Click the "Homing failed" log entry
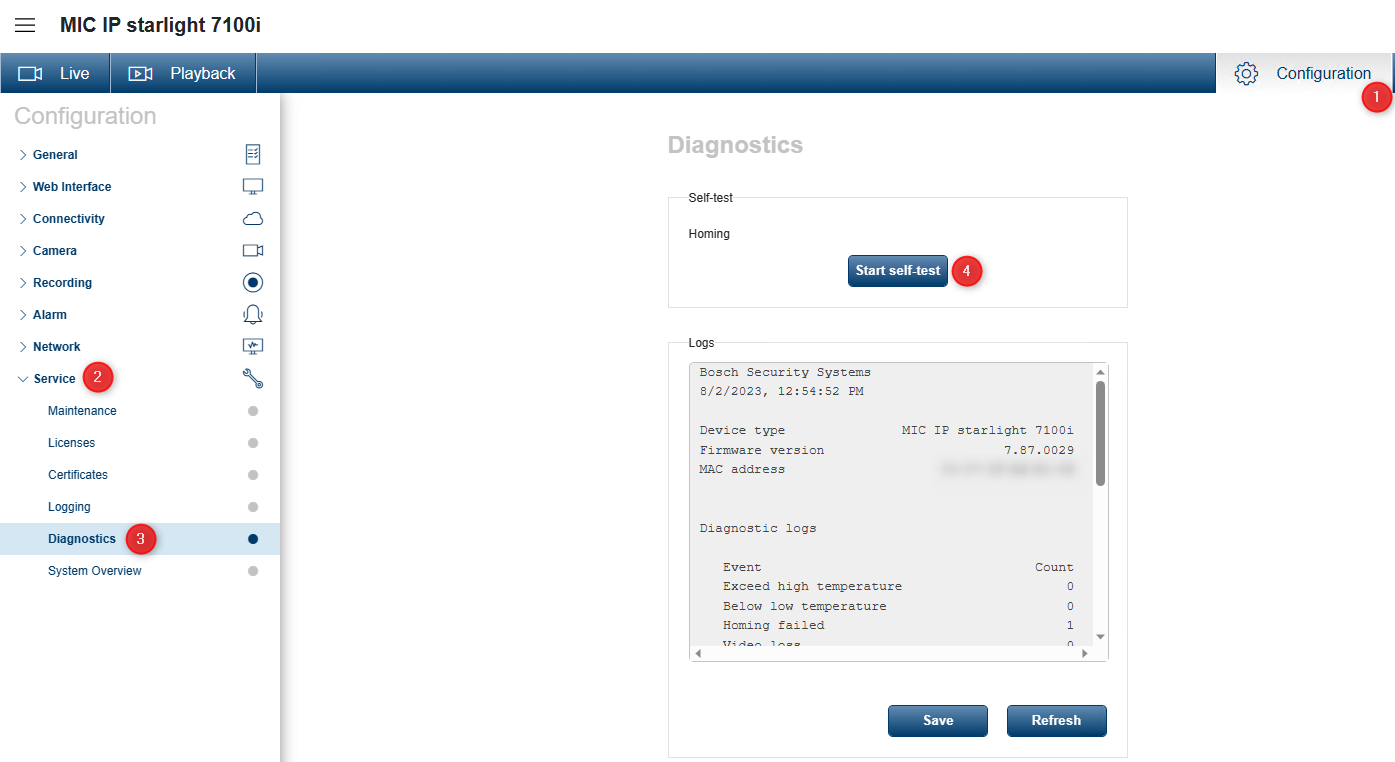 click(774, 625)
